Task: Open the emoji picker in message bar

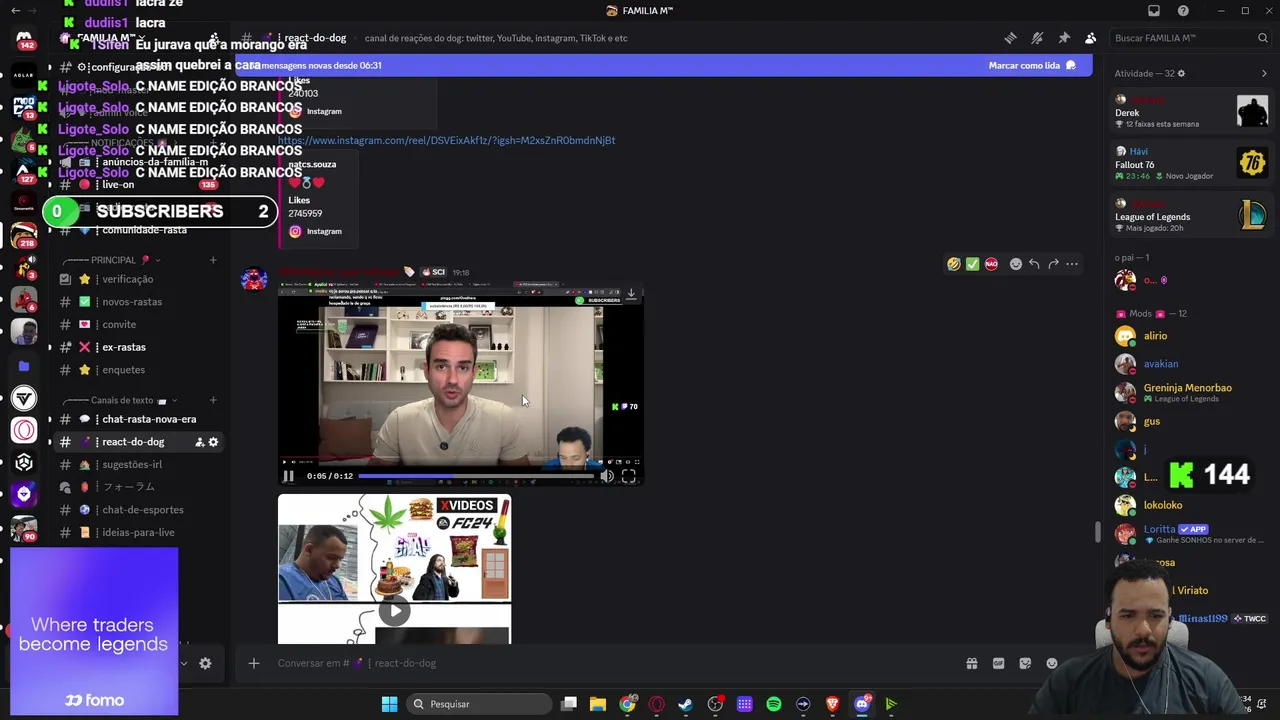Action: tap(1052, 663)
